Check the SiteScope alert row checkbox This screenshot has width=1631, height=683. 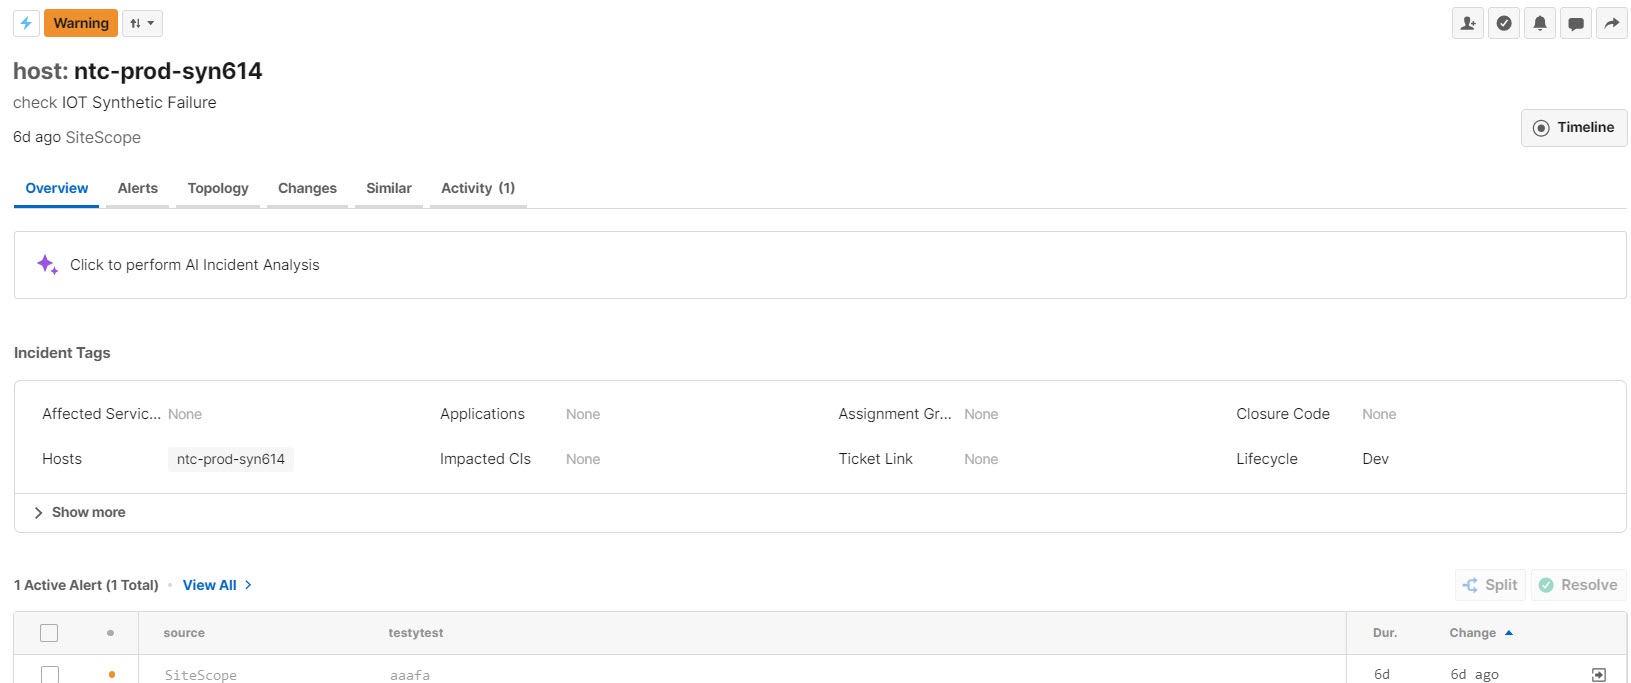click(x=49, y=674)
